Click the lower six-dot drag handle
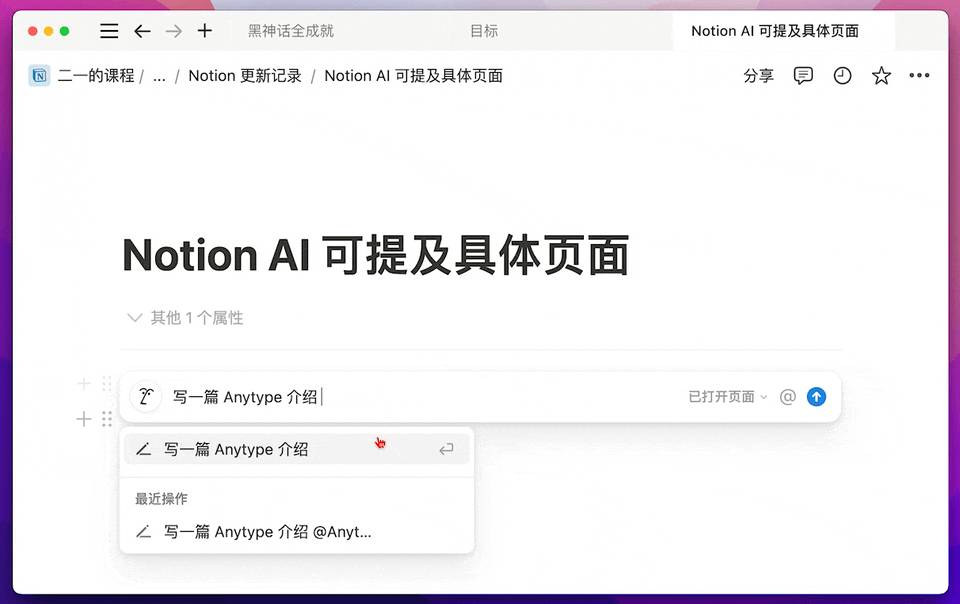The height and width of the screenshot is (604, 960). tap(107, 419)
